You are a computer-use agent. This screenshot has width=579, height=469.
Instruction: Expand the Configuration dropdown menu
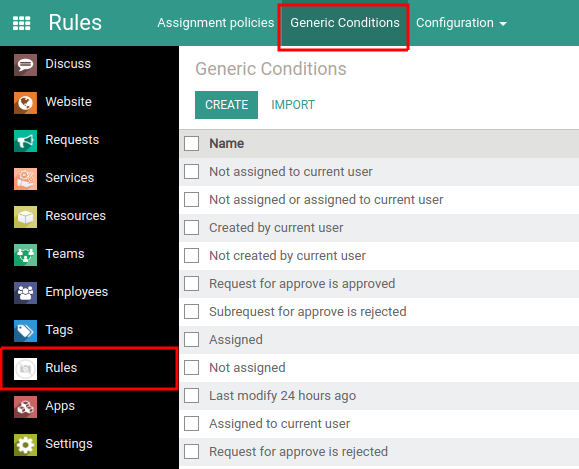[x=461, y=23]
